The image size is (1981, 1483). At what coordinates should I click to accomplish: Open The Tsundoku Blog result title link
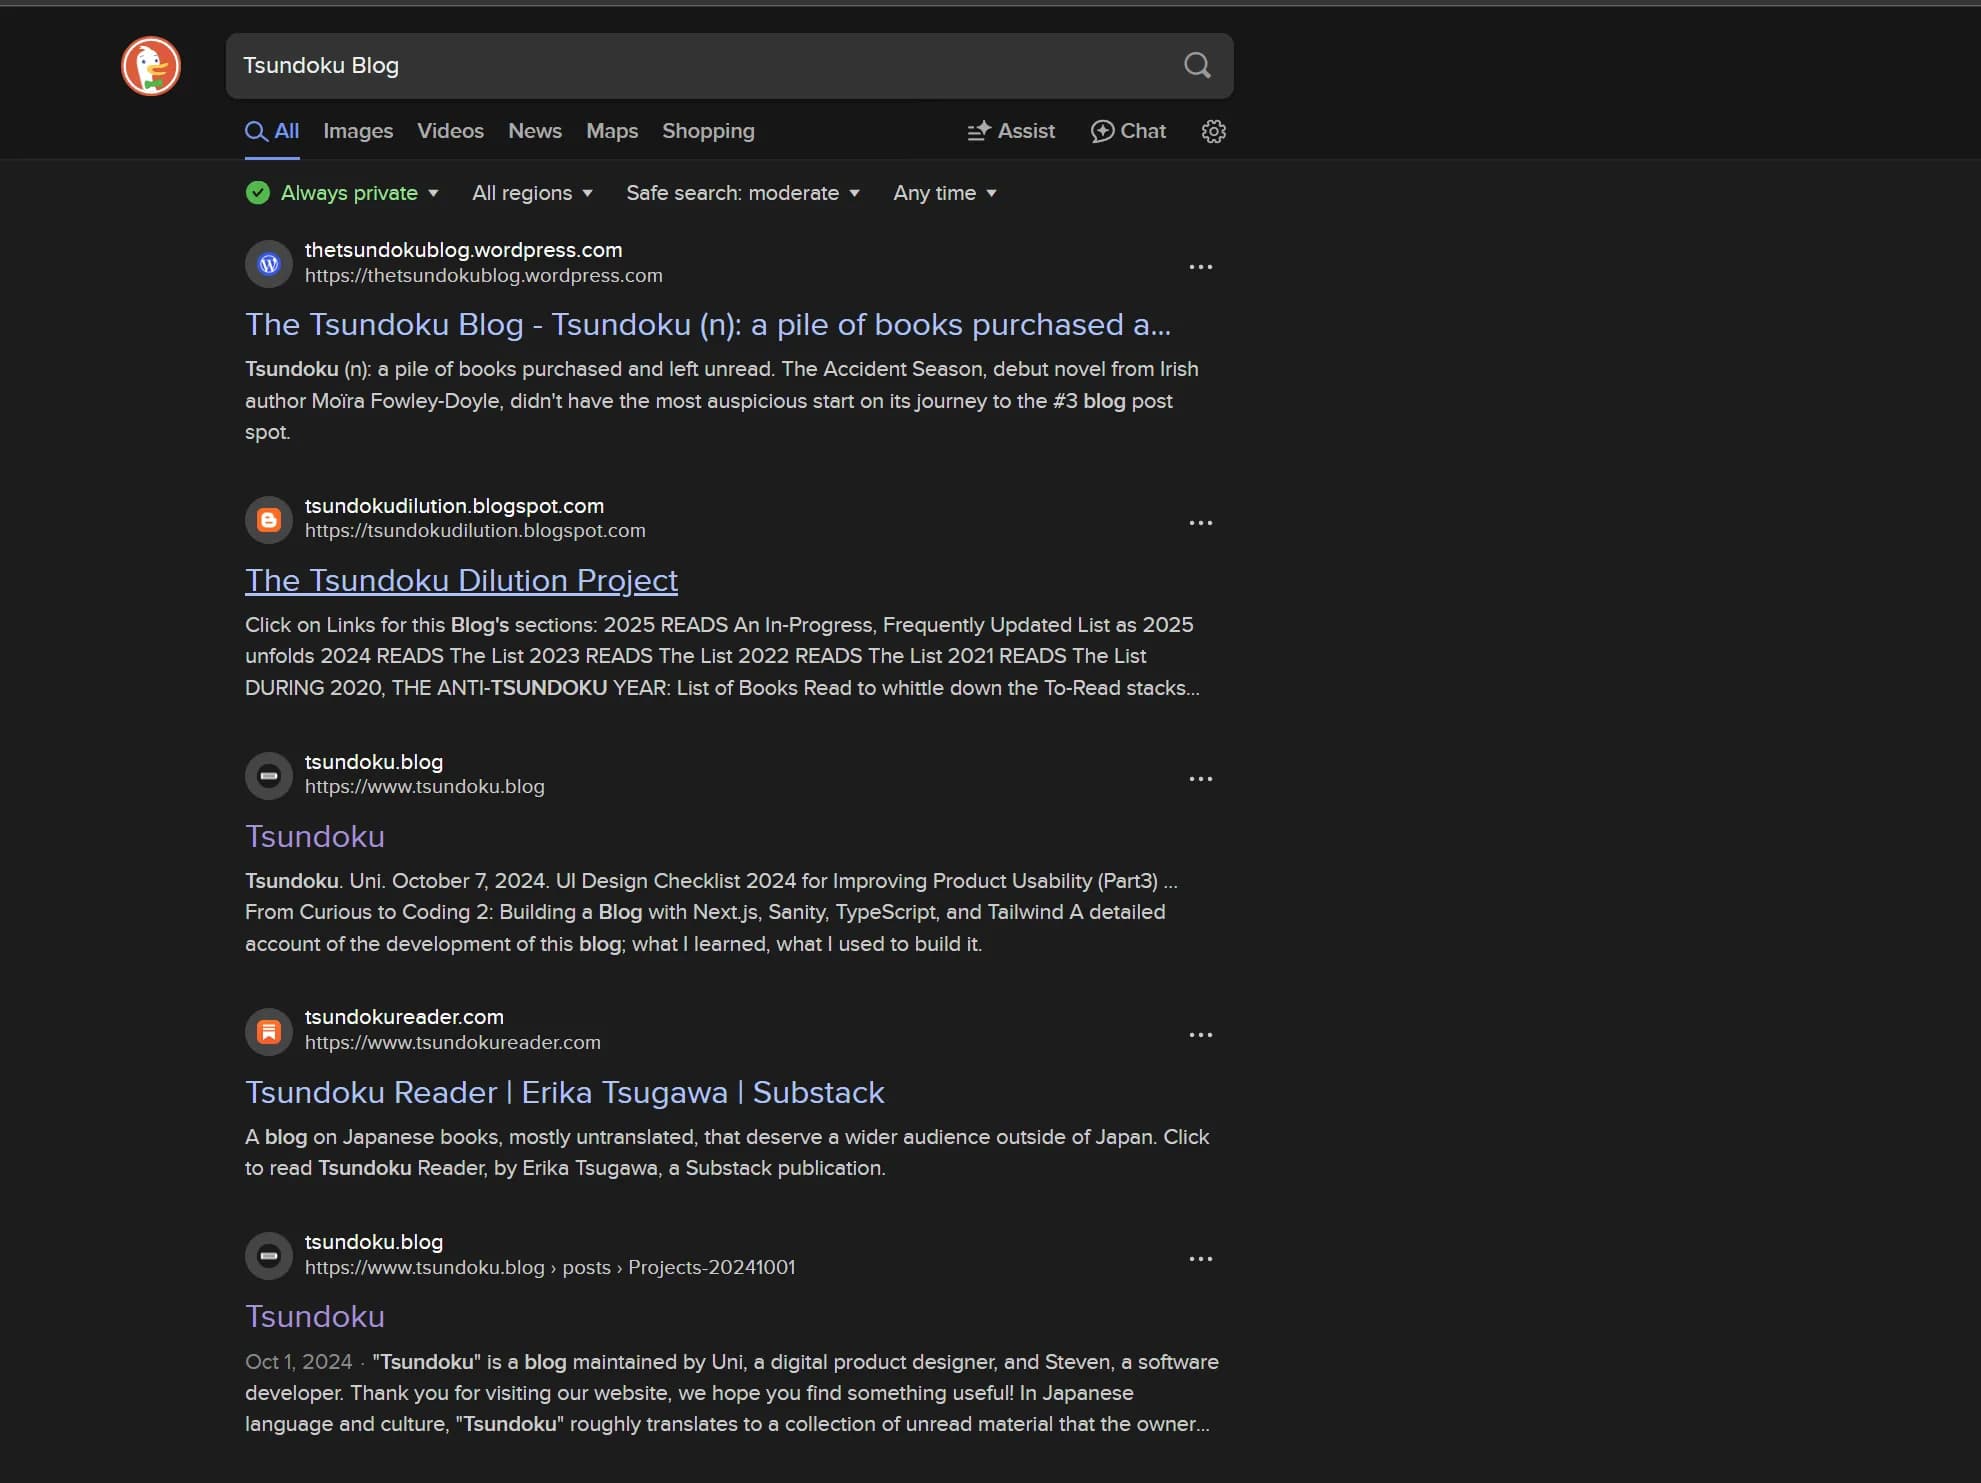click(708, 325)
